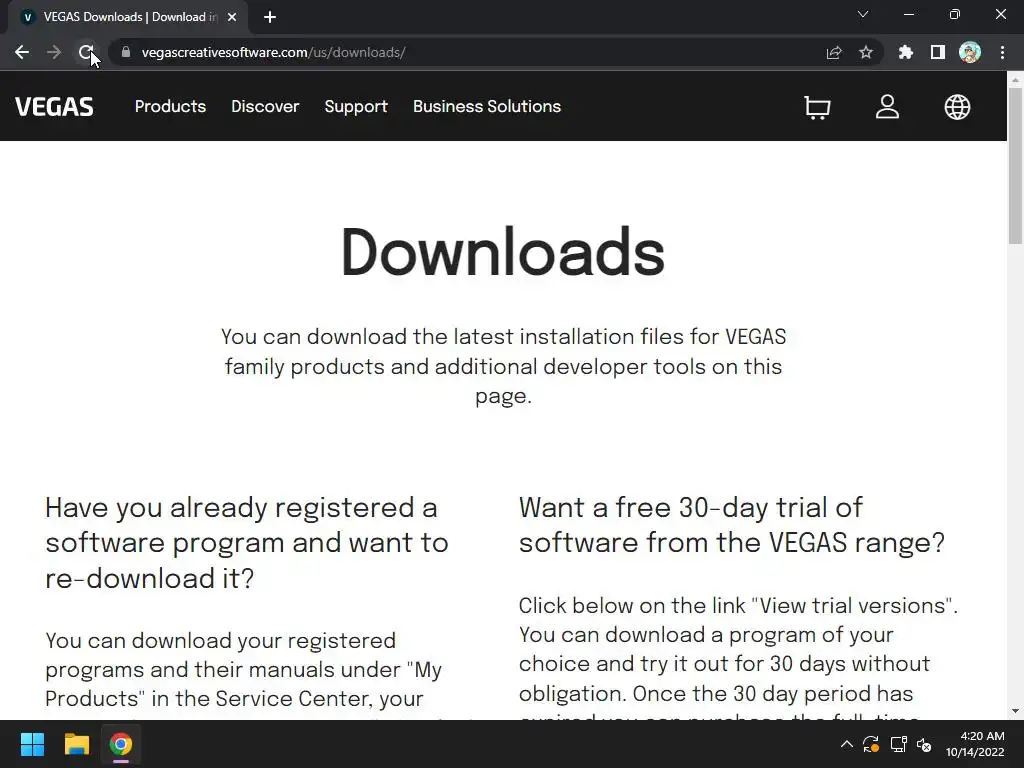Screen dimensions: 1024x768
Task: Open the tab search chevron
Action: [x=863, y=14]
